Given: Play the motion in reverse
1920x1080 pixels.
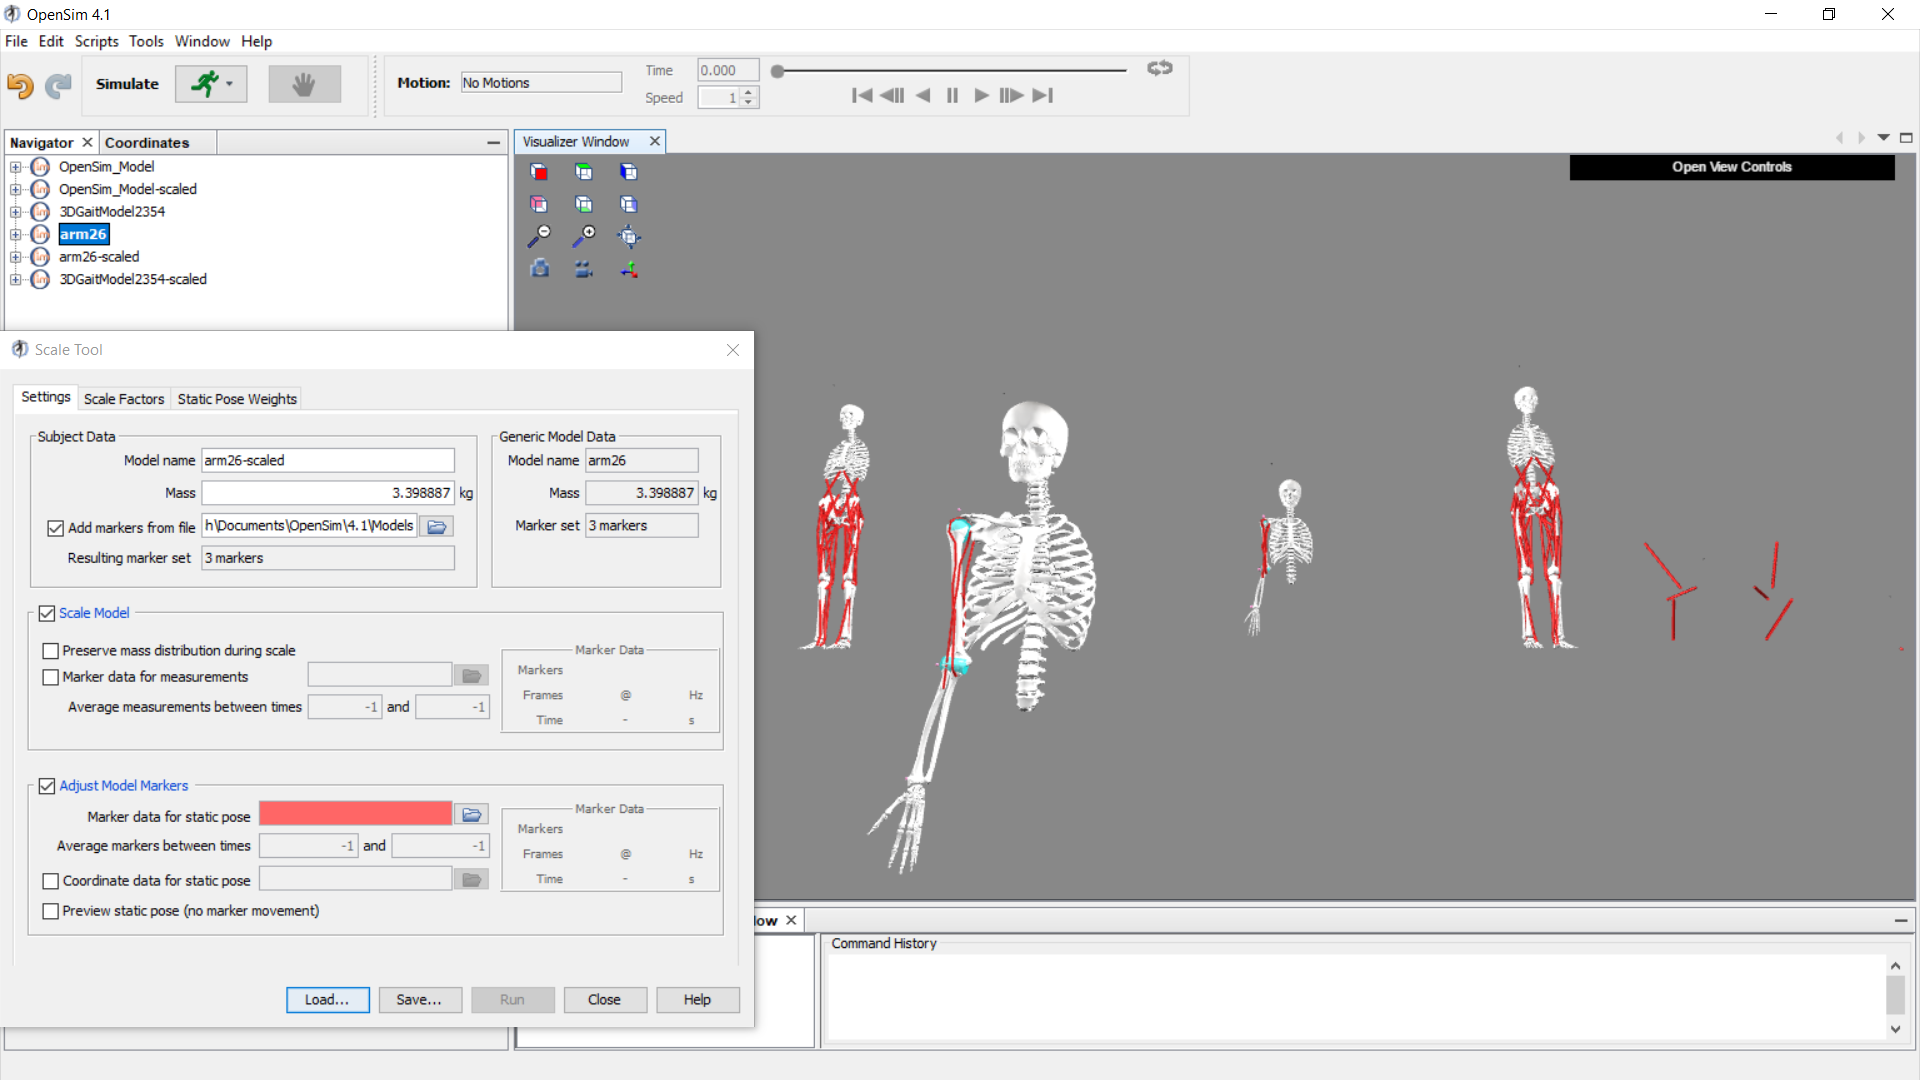Looking at the screenshot, I should pyautogui.click(x=924, y=95).
